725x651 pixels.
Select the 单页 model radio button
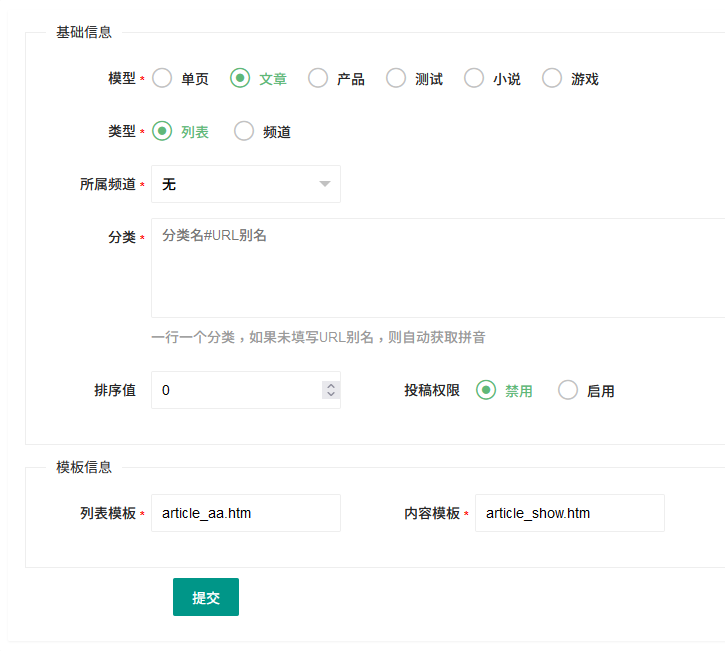(162, 79)
